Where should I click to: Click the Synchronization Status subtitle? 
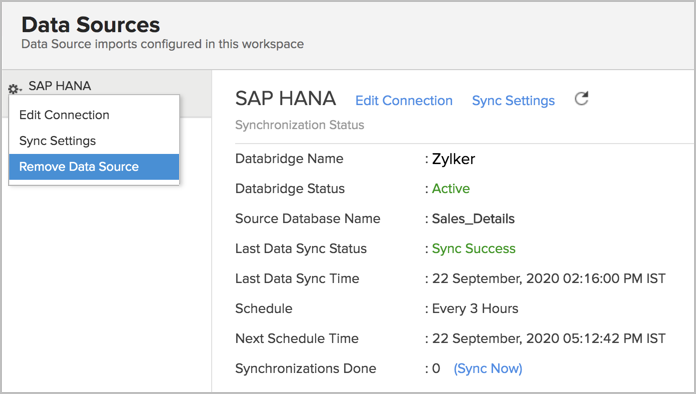point(300,125)
